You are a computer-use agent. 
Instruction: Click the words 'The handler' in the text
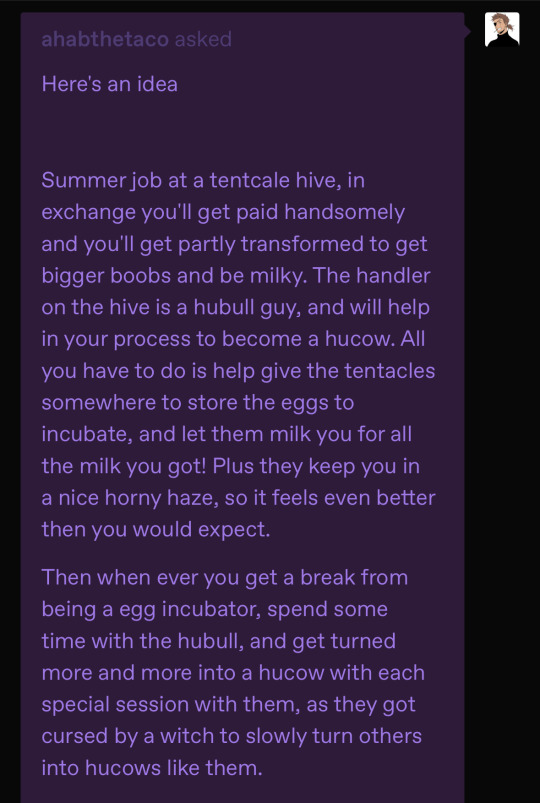(x=371, y=276)
